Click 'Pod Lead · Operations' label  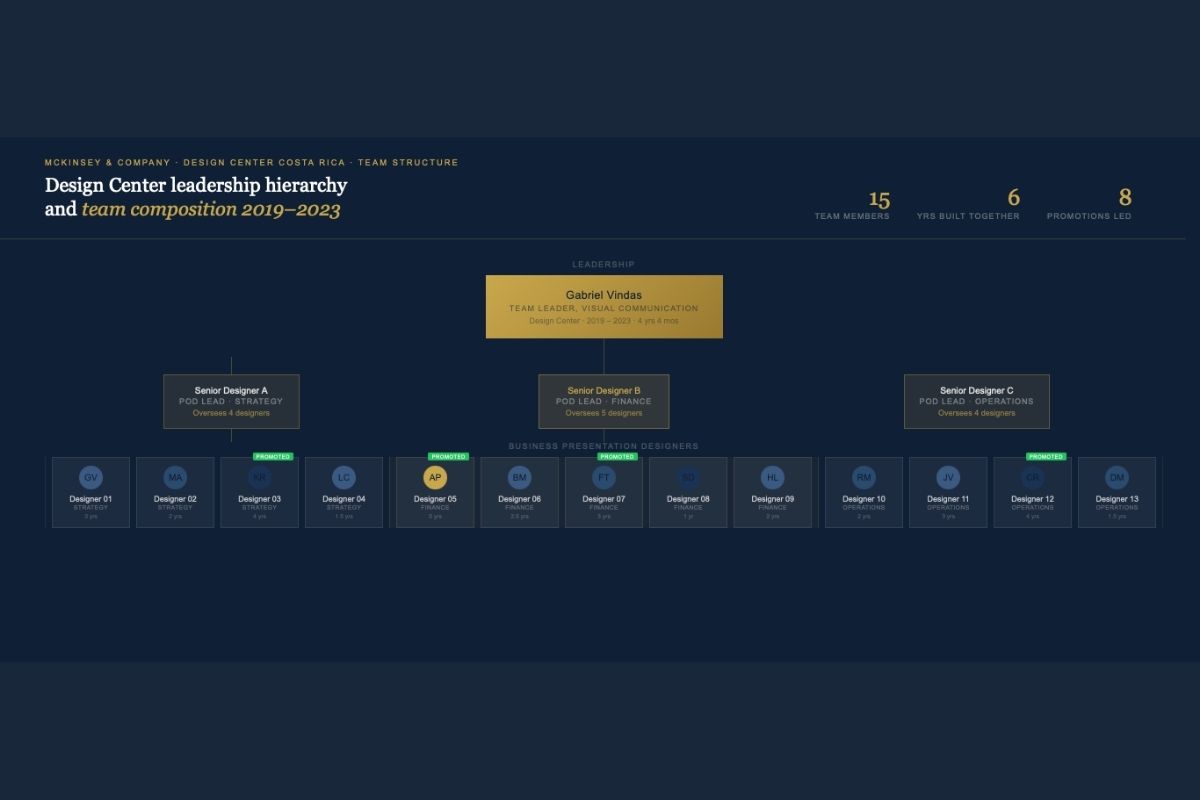977,402
